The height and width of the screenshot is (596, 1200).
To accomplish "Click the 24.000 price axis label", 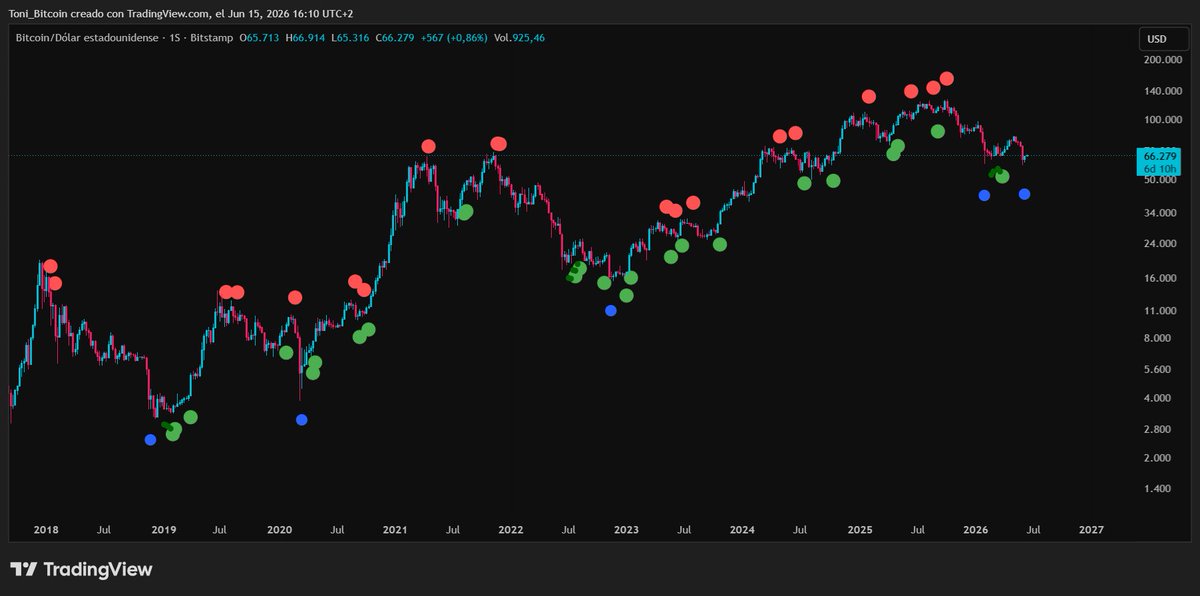I will [1160, 243].
